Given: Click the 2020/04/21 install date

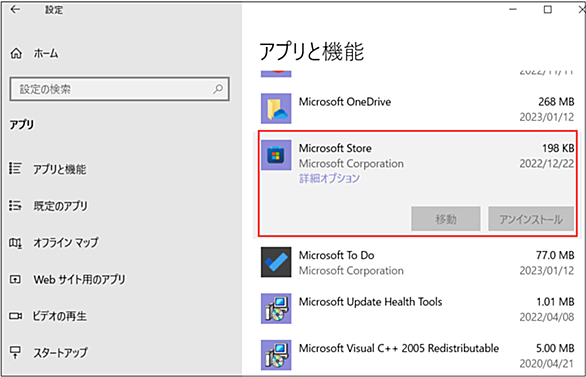Looking at the screenshot, I should 546,363.
